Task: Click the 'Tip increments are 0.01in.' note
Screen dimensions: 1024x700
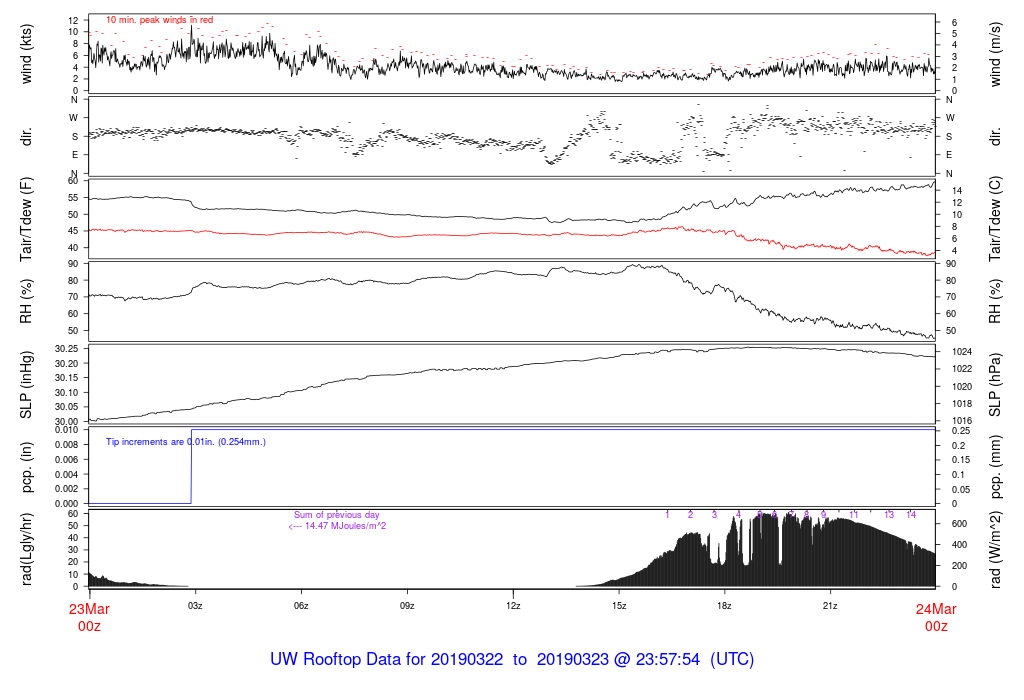Action: [x=186, y=441]
